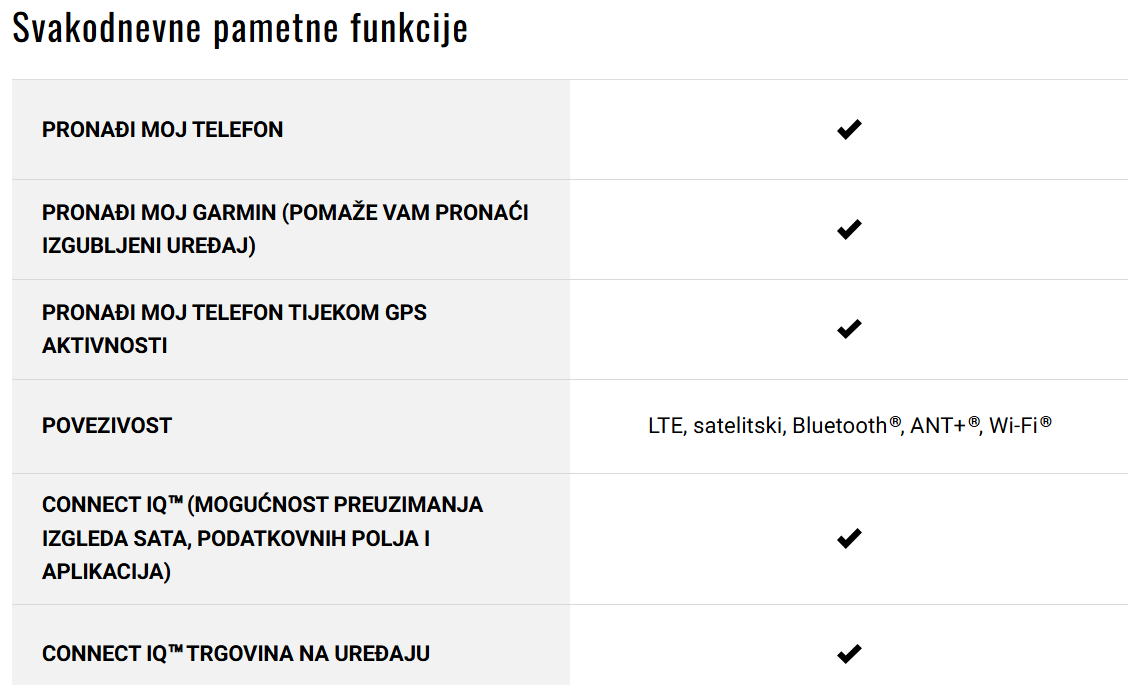This screenshot has height=685, width=1134.
Task: Select the Pronađi moj telefon label
Action: (x=163, y=129)
